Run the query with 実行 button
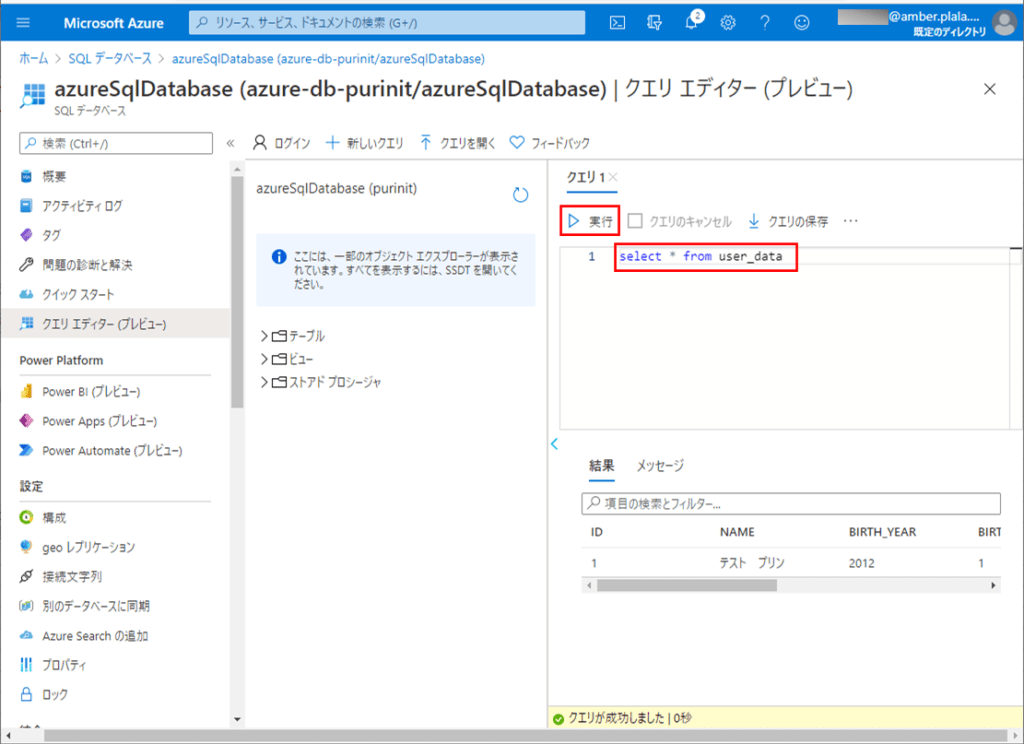 coord(590,221)
